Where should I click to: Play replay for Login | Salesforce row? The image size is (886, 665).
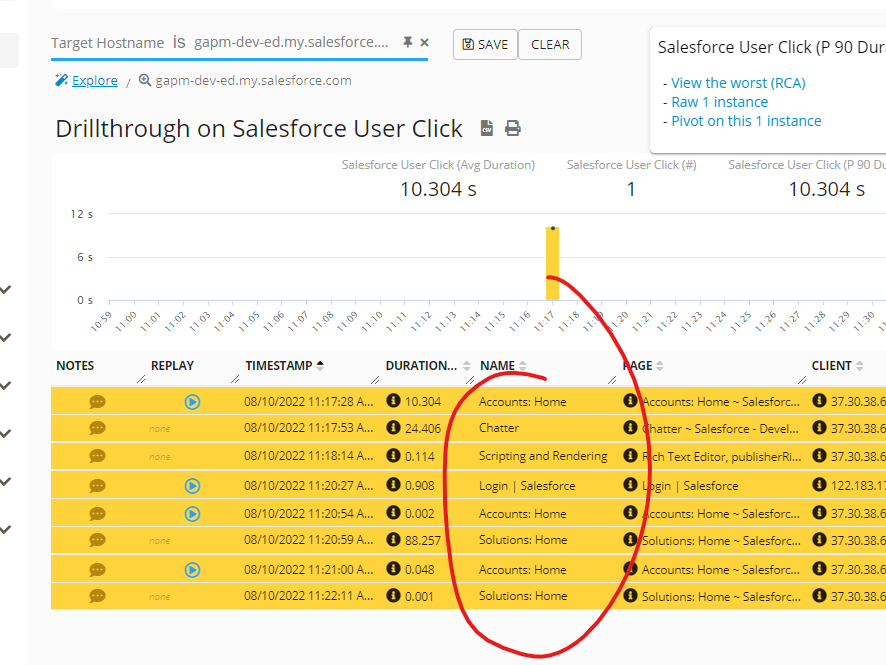(x=192, y=486)
